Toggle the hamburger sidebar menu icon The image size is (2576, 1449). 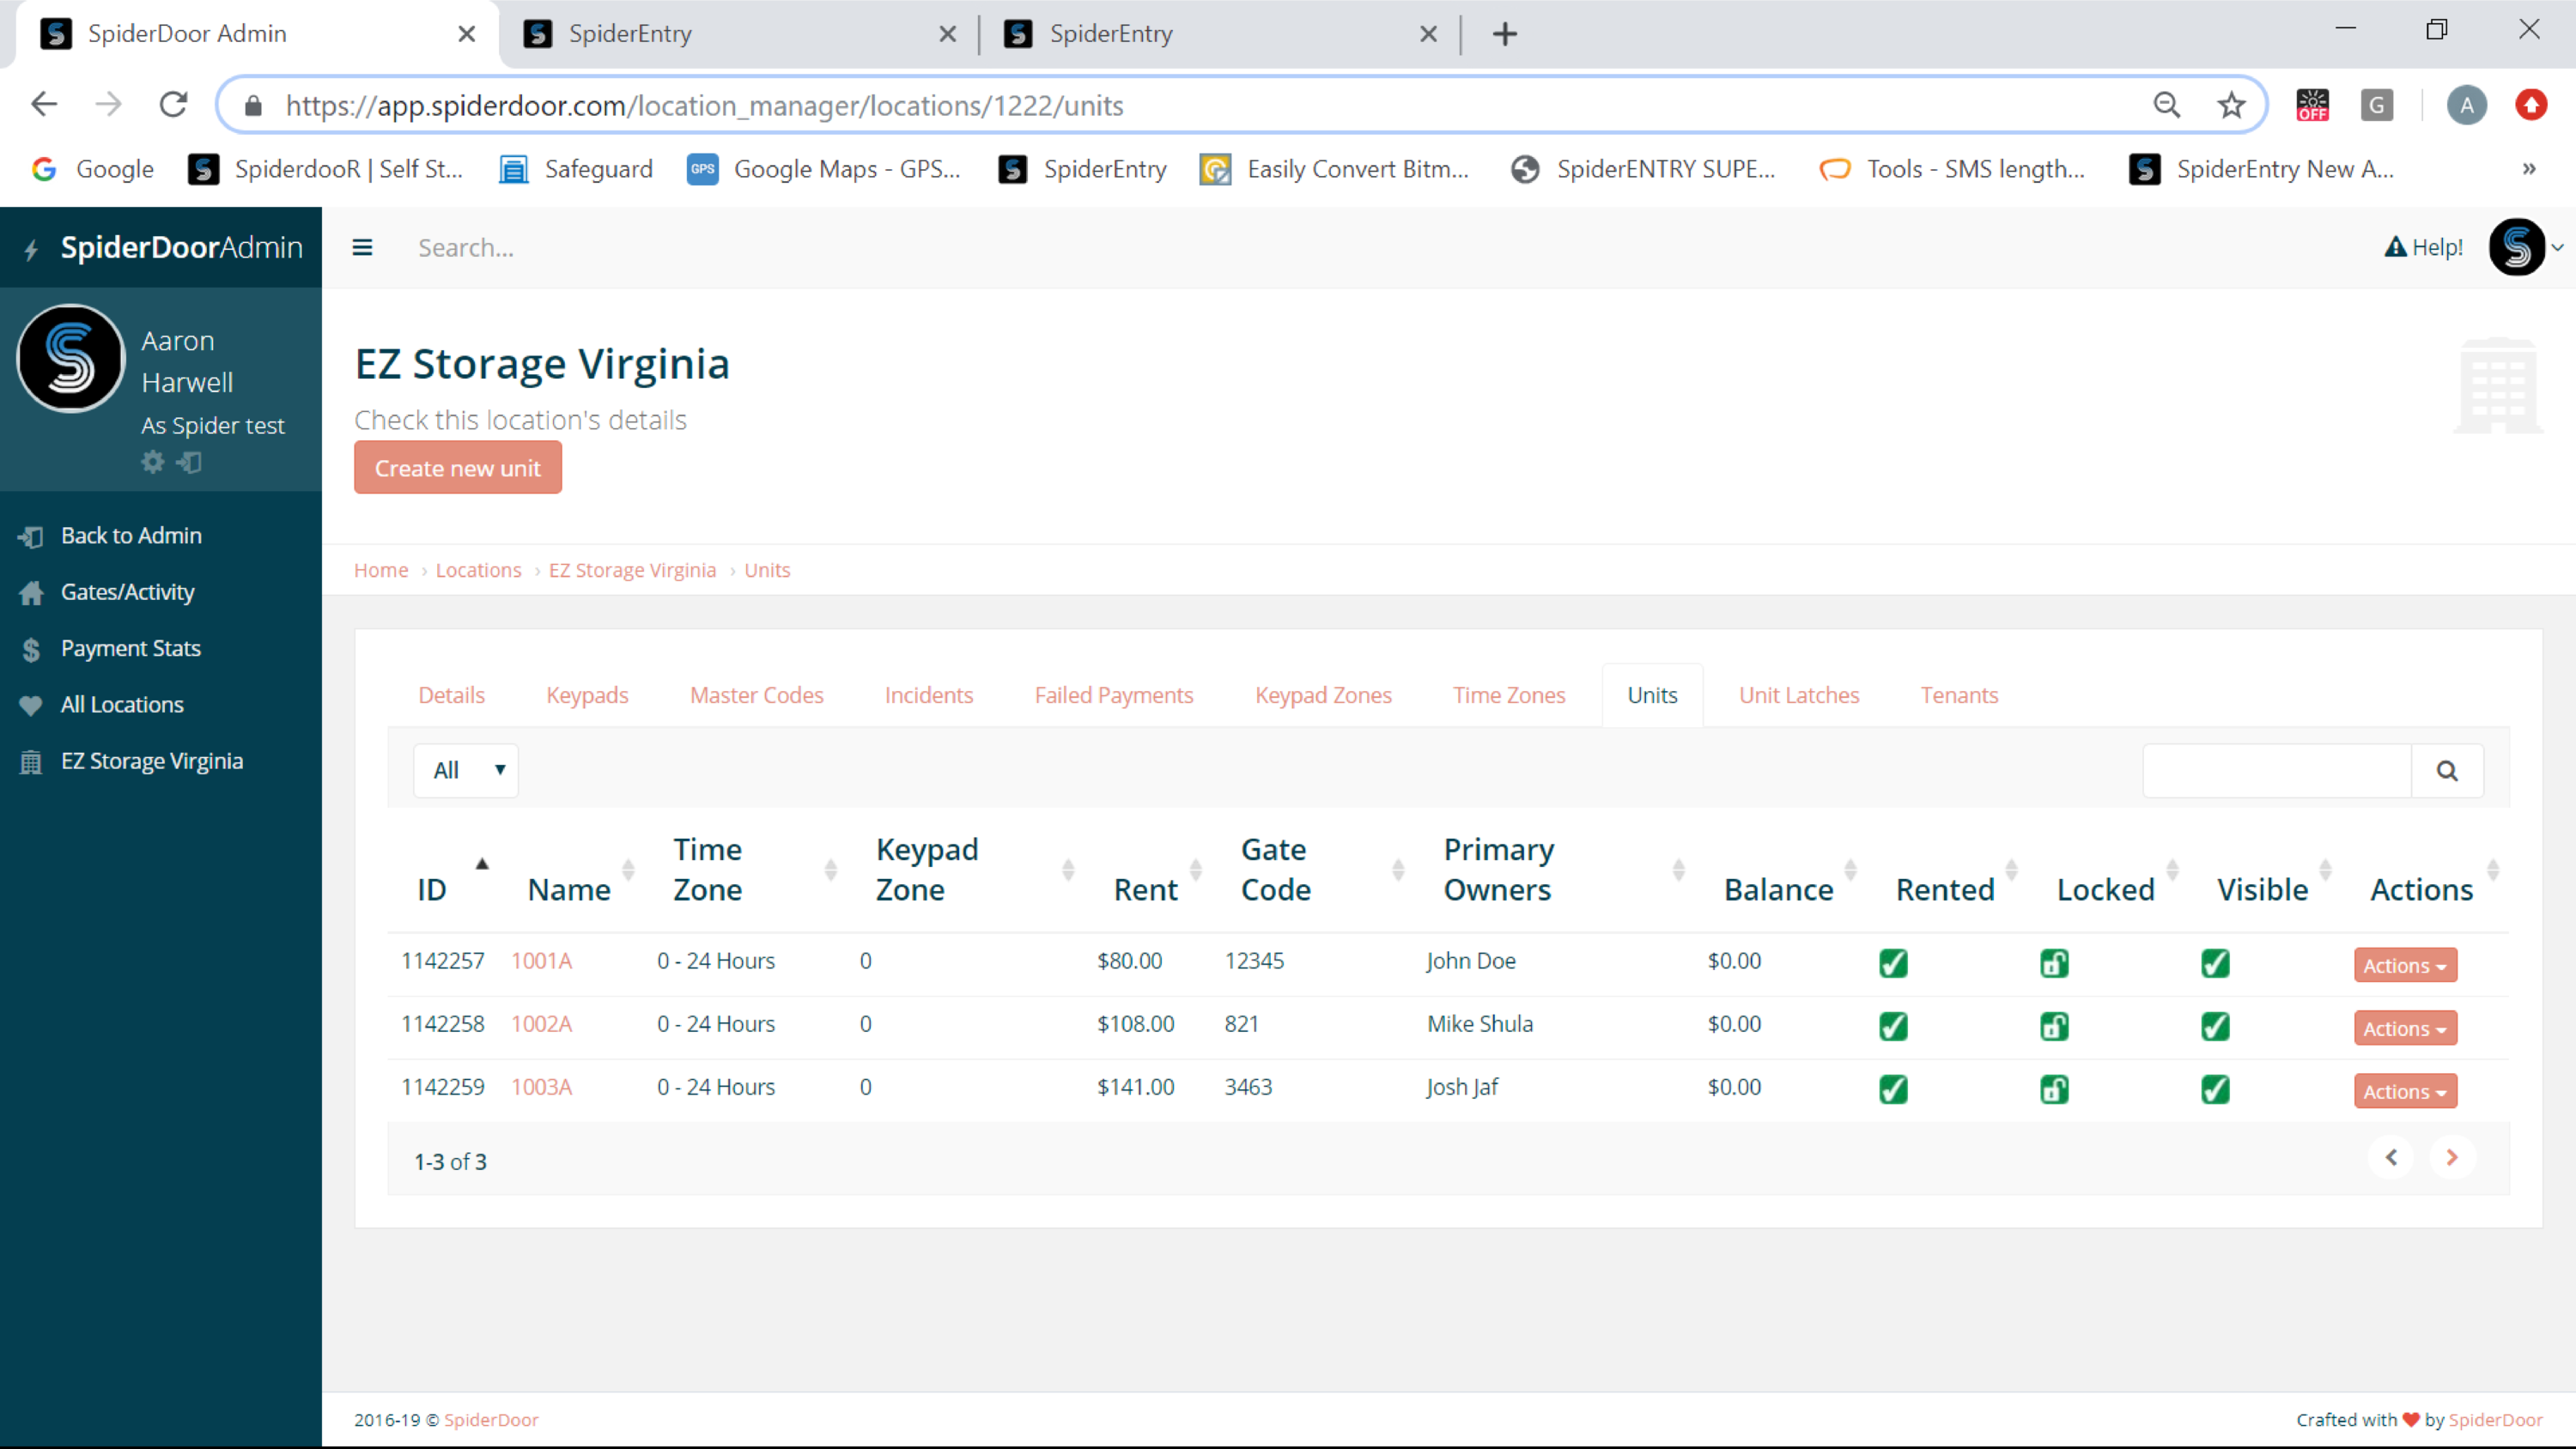(x=362, y=247)
